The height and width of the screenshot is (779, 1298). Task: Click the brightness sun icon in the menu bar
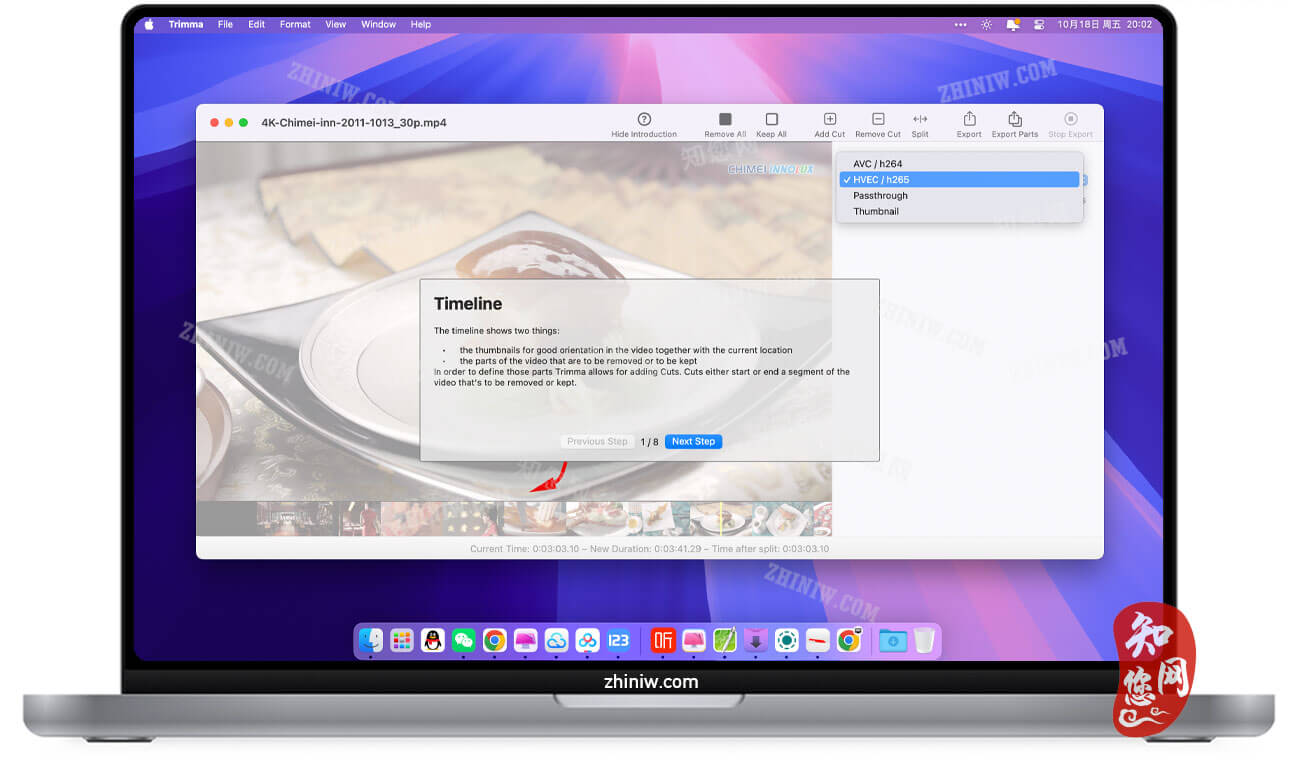click(x=987, y=25)
